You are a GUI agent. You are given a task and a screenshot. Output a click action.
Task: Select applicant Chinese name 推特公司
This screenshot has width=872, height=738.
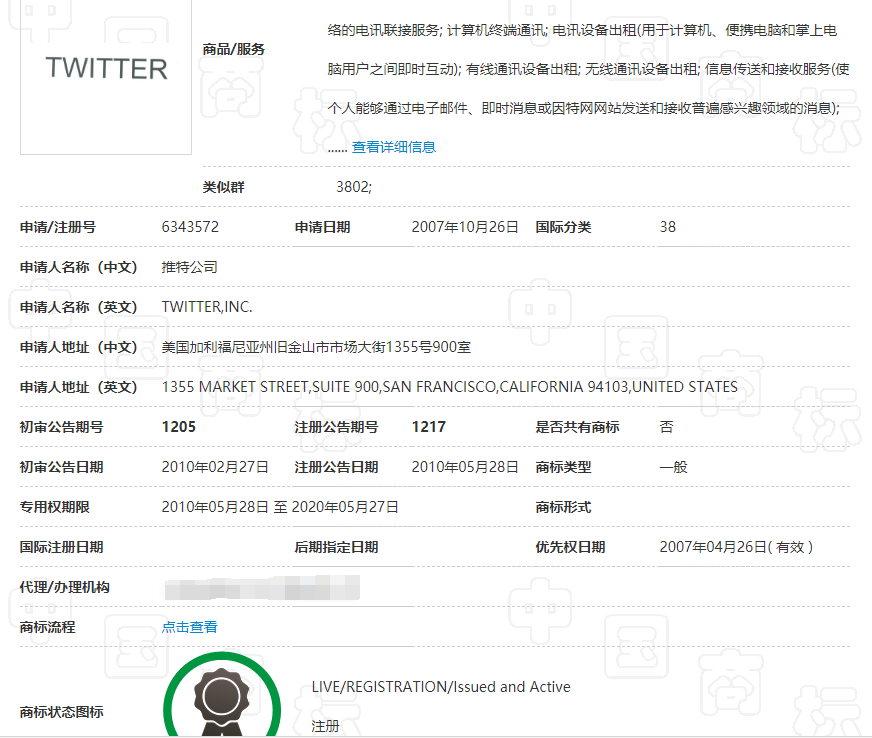coord(189,267)
